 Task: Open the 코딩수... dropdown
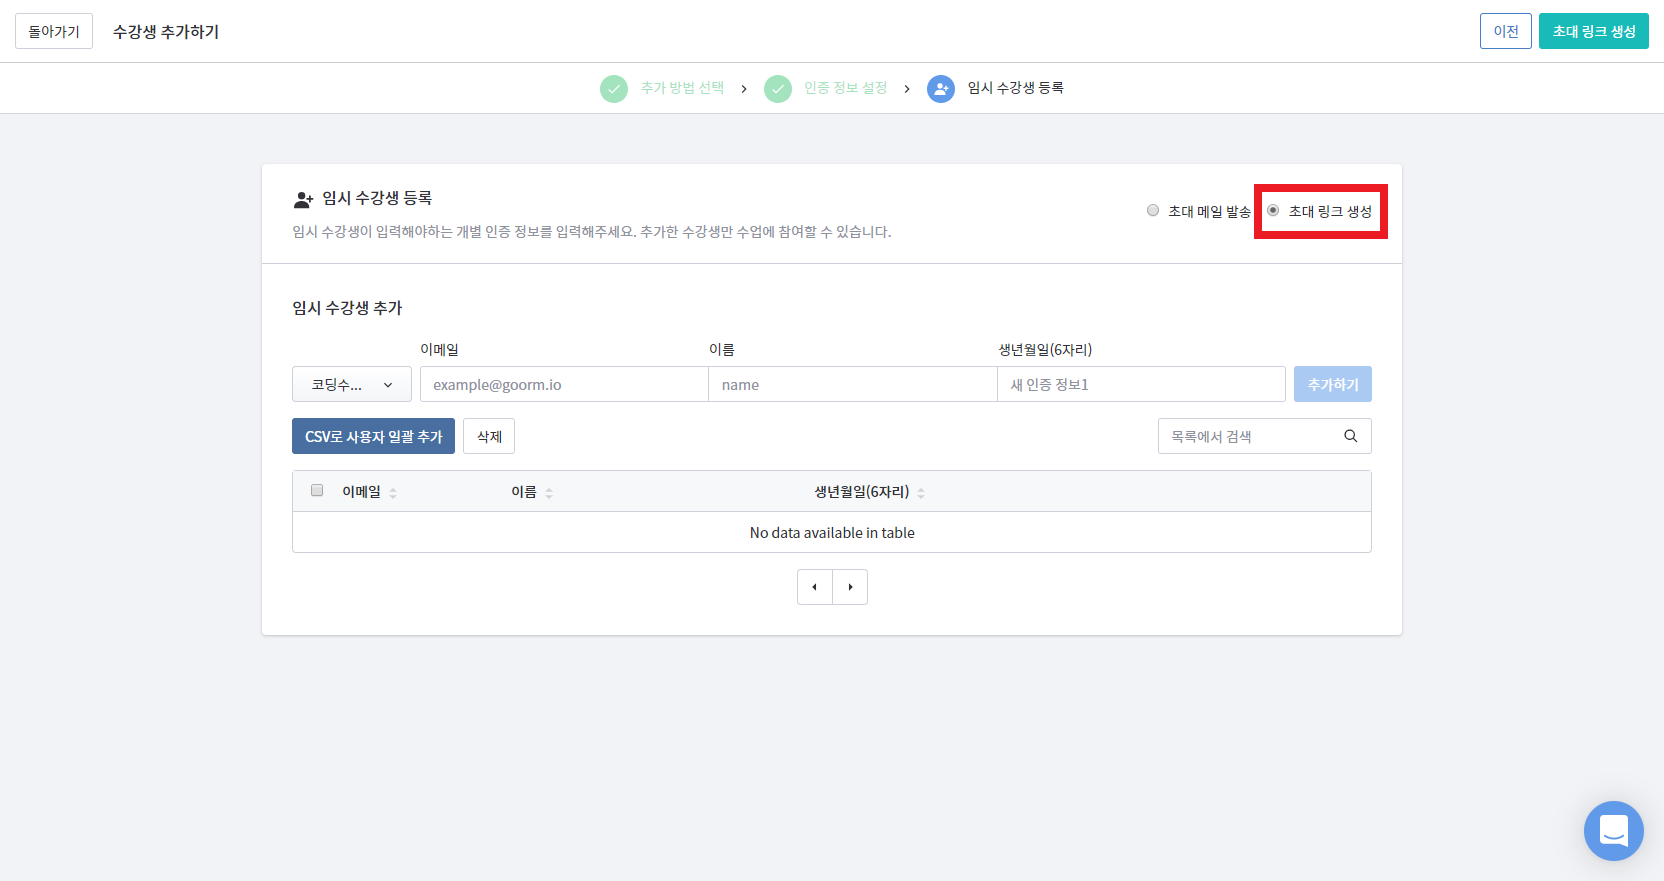(351, 384)
